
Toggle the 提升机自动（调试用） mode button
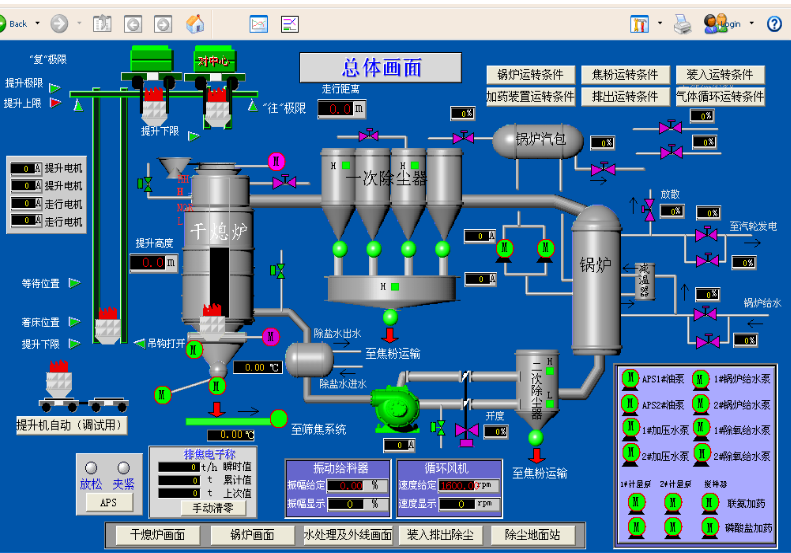(72, 425)
